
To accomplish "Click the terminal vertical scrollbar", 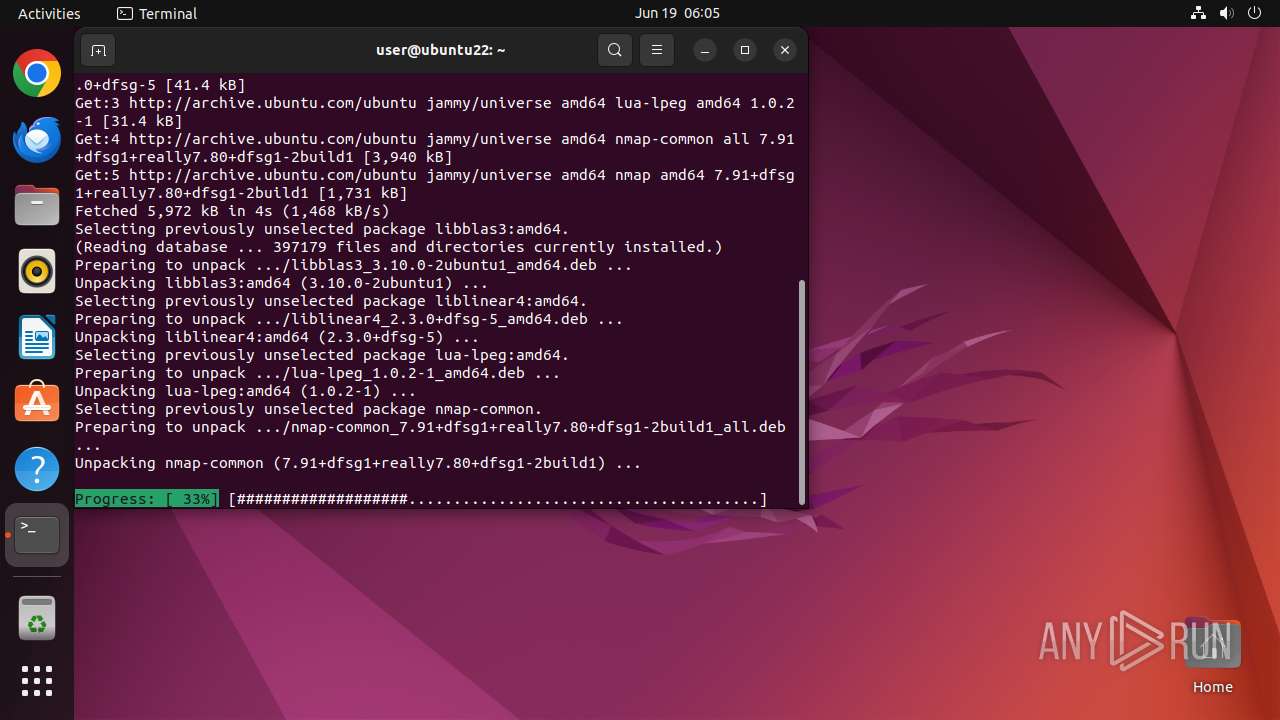I will [x=801, y=390].
